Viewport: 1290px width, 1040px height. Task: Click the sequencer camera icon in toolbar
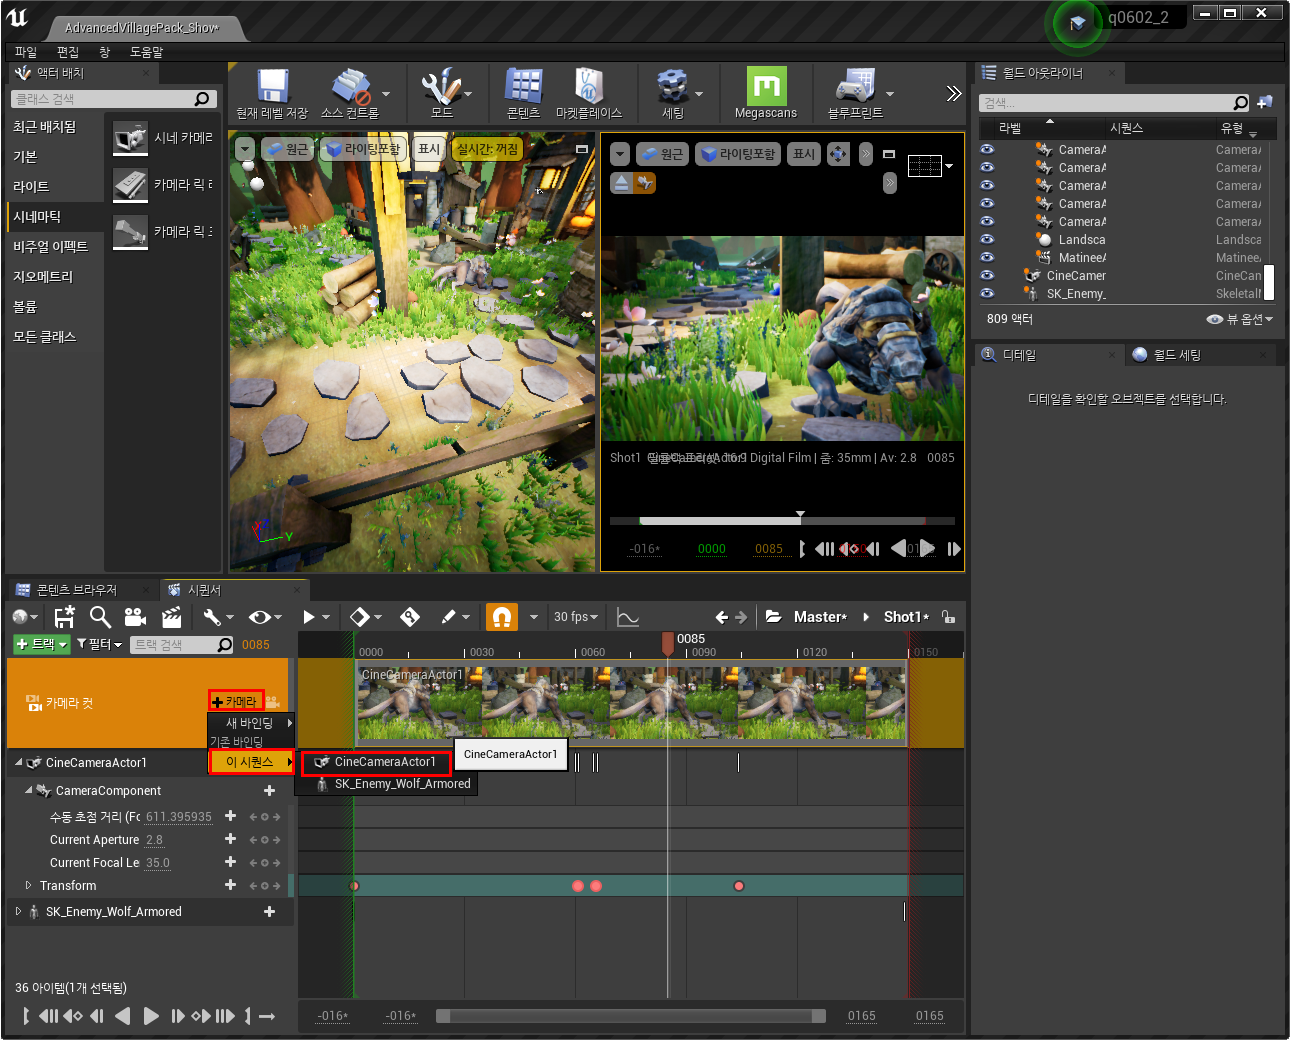[x=135, y=617]
